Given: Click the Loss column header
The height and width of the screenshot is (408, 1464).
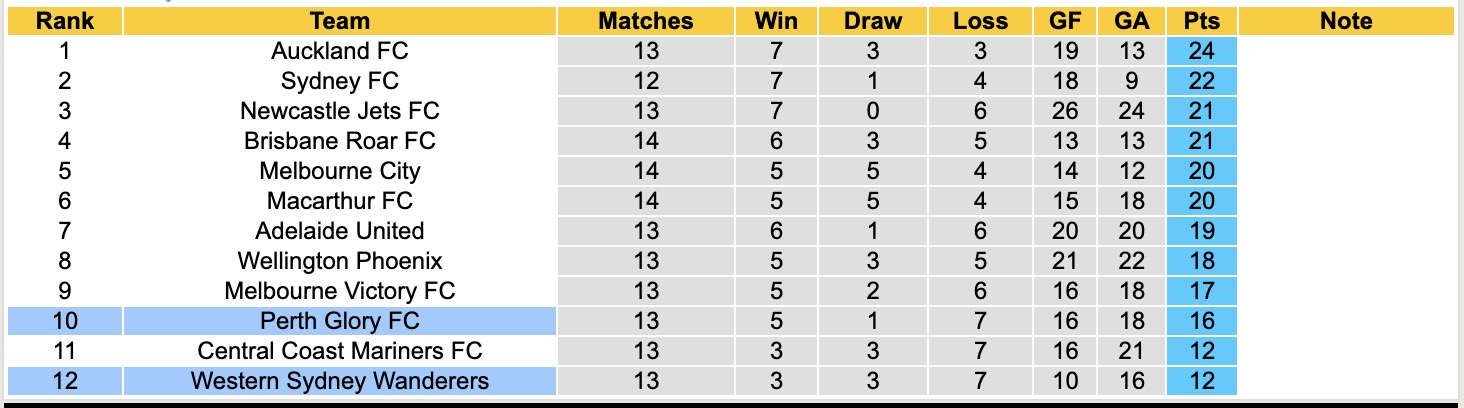Looking at the screenshot, I should [980, 21].
